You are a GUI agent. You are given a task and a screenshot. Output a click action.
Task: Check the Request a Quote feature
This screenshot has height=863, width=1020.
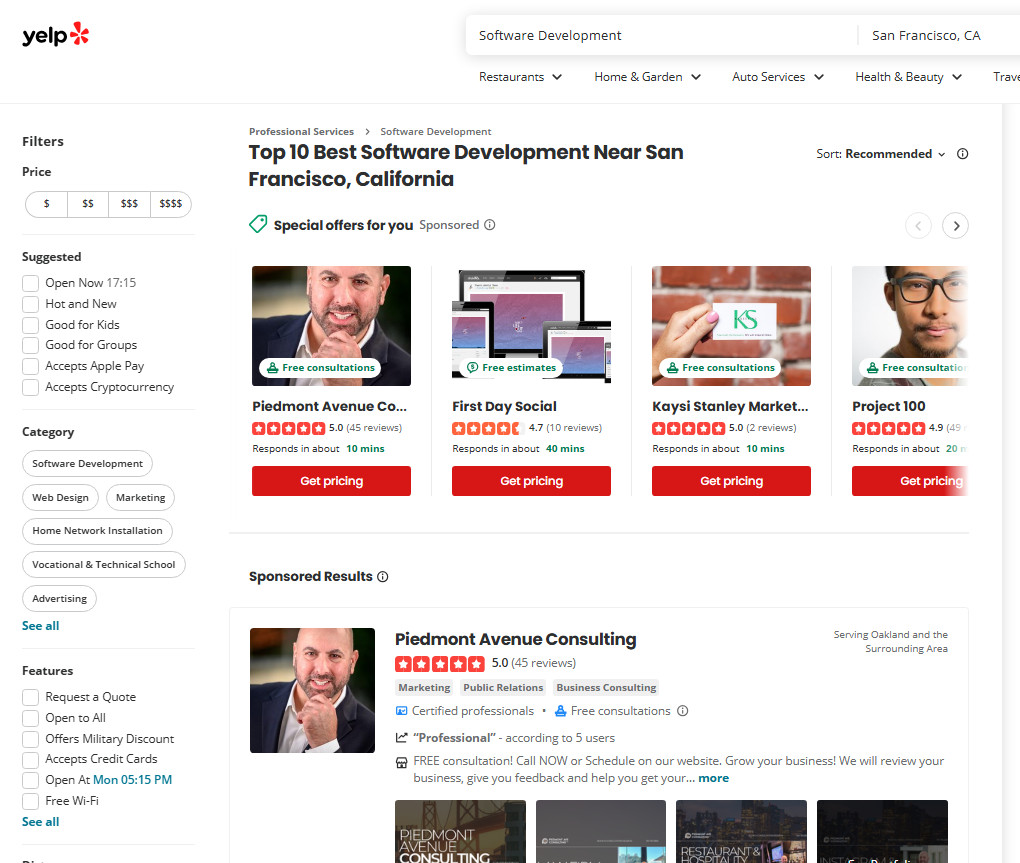[30, 697]
